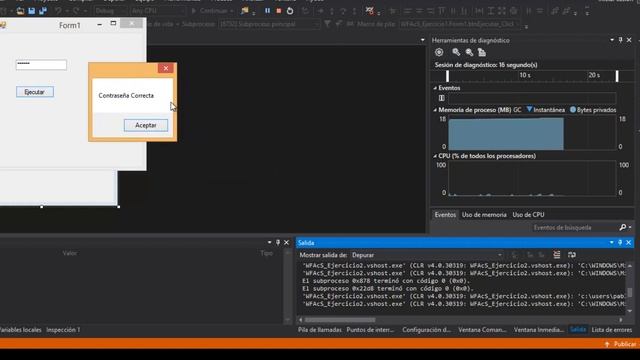Click the Save file icon in toolbar
The width and height of the screenshot is (640, 360).
31,11
